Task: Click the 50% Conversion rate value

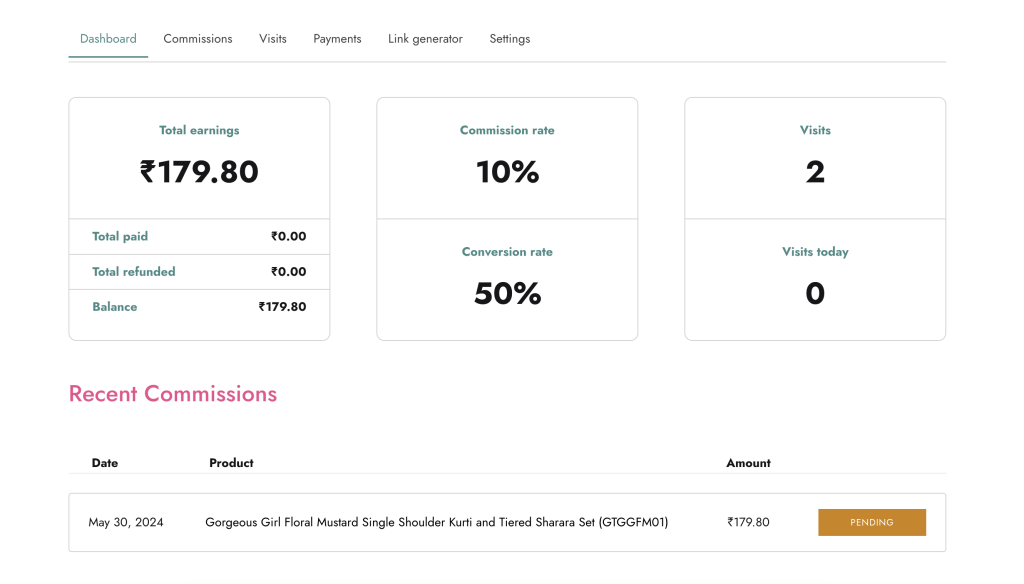Action: [x=507, y=293]
